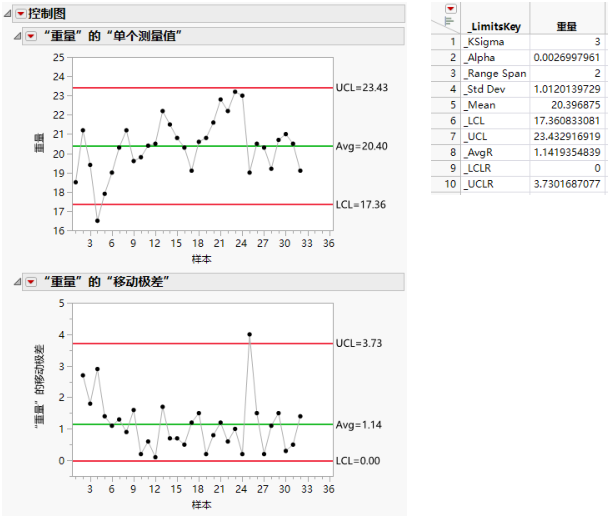Image resolution: width=610 pixels, height=518 pixels.
Task: Open the data table red triangle menu
Action: [450, 9]
